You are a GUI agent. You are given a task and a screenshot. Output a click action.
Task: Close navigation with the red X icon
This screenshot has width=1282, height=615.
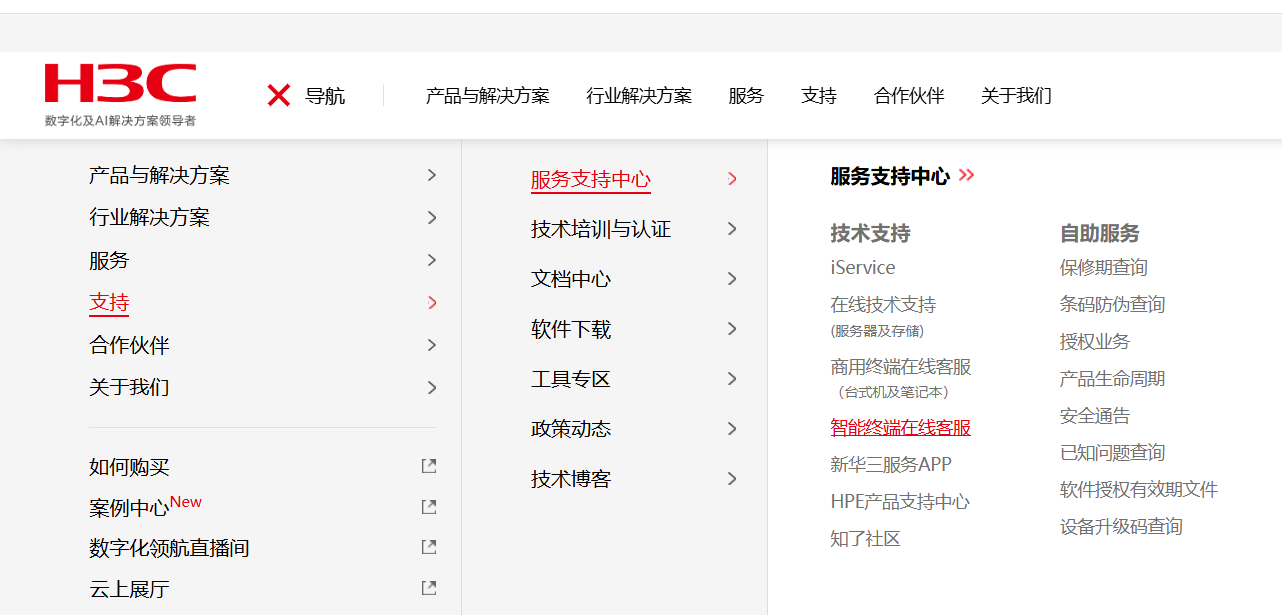click(x=279, y=96)
